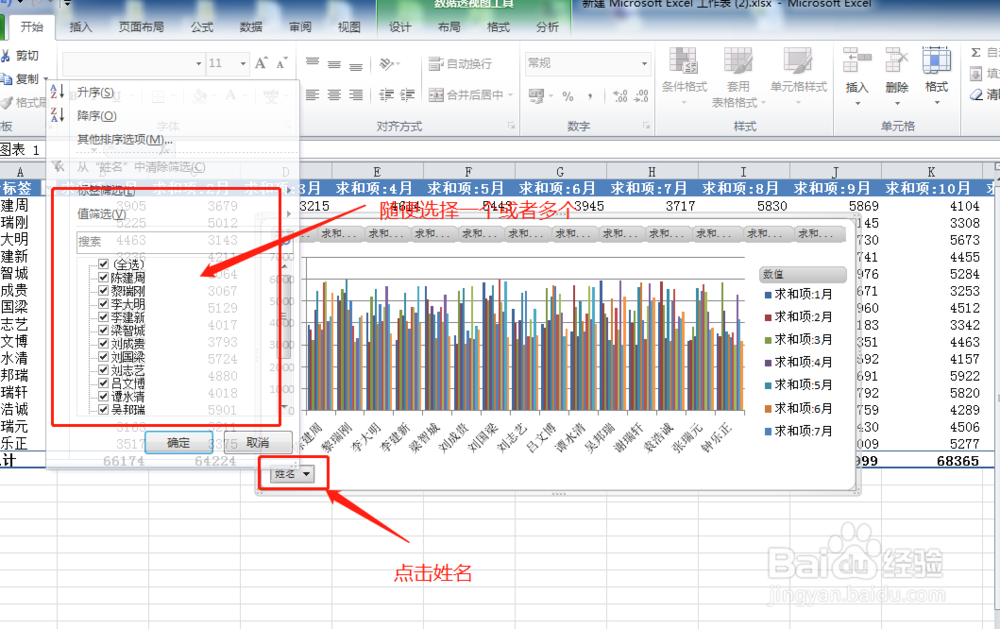Screen dimensions: 1000x629
Task: Open the number format (常规) dropdown
Action: point(644,63)
